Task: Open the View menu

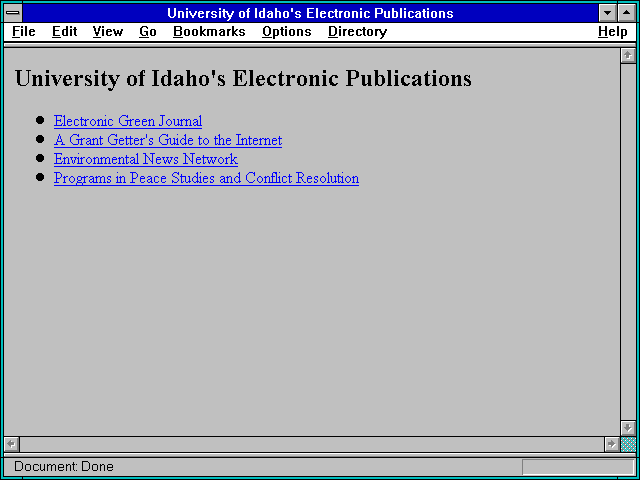Action: pos(108,32)
